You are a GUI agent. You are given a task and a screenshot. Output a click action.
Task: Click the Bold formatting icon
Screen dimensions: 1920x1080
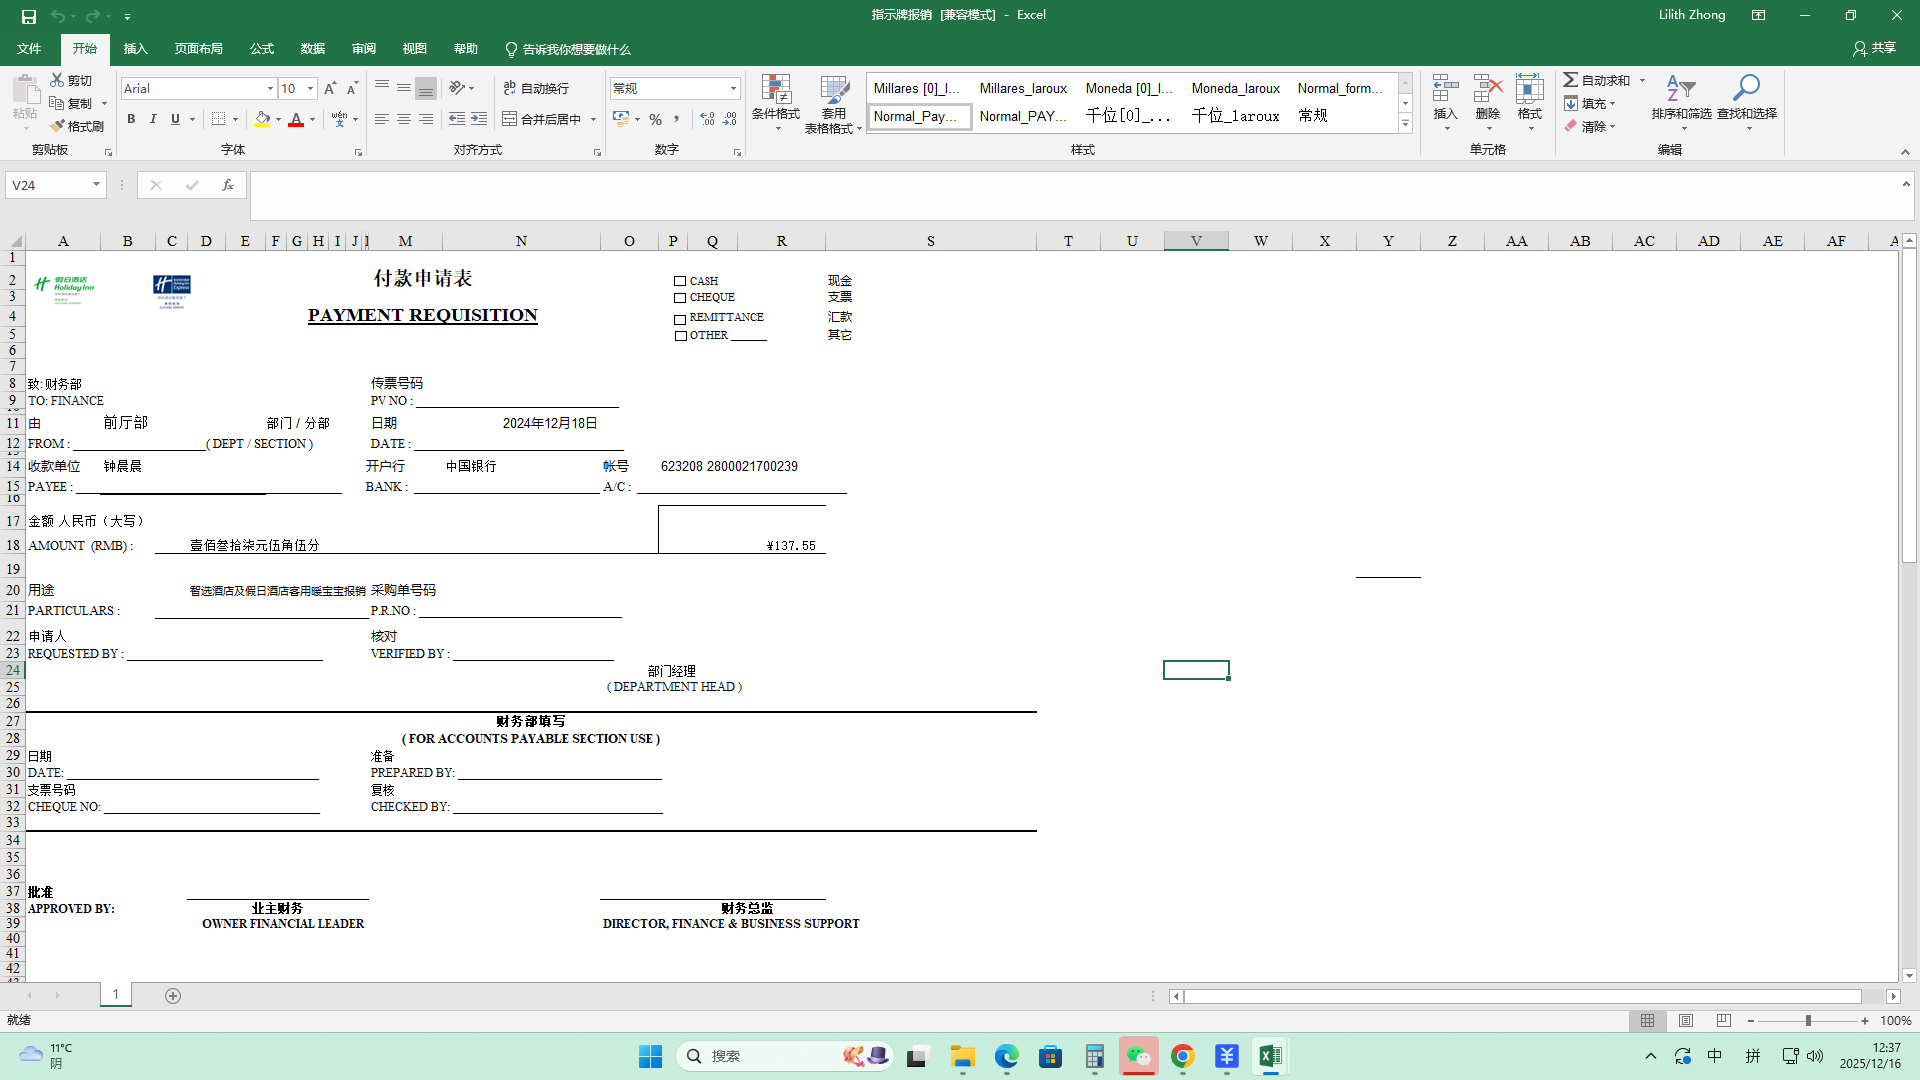point(131,119)
